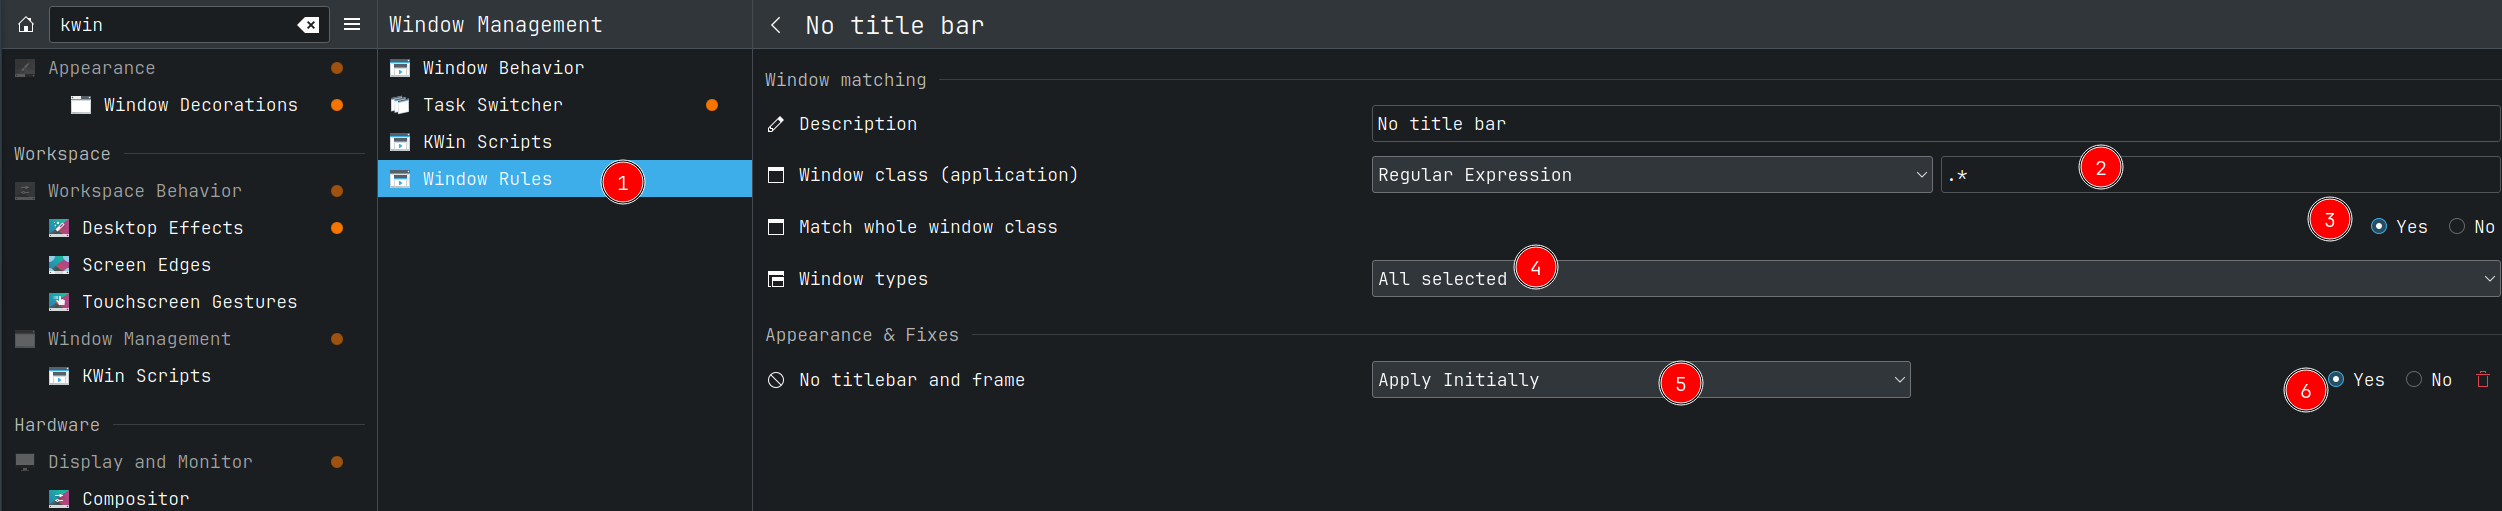Click the No title bar page title

[895, 25]
